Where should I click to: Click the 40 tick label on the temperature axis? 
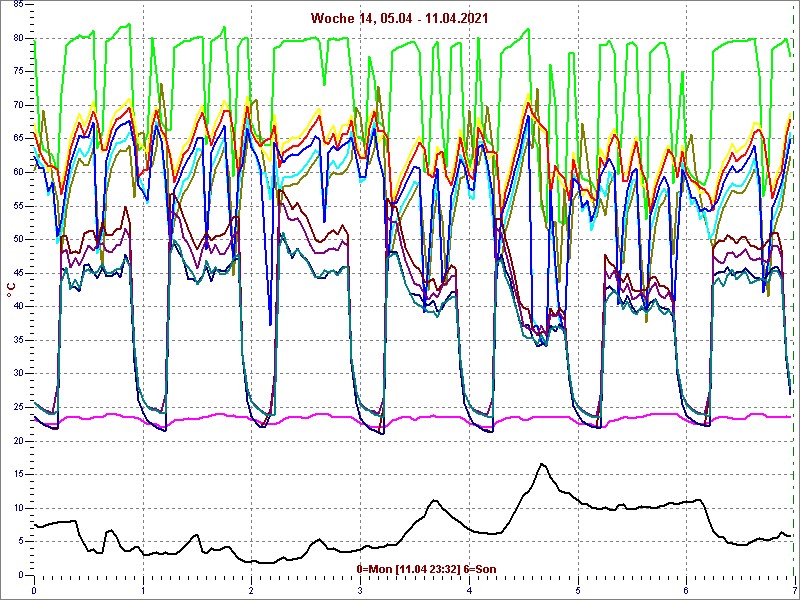tap(18, 306)
